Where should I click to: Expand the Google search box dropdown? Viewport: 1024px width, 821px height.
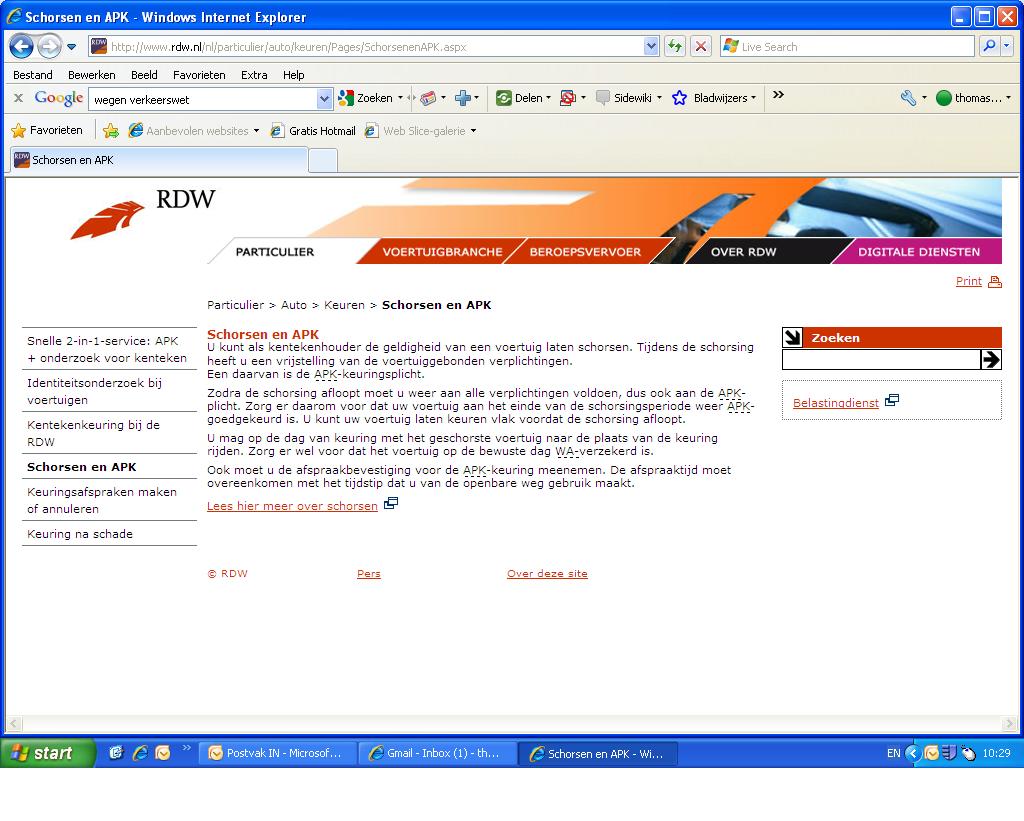point(324,99)
